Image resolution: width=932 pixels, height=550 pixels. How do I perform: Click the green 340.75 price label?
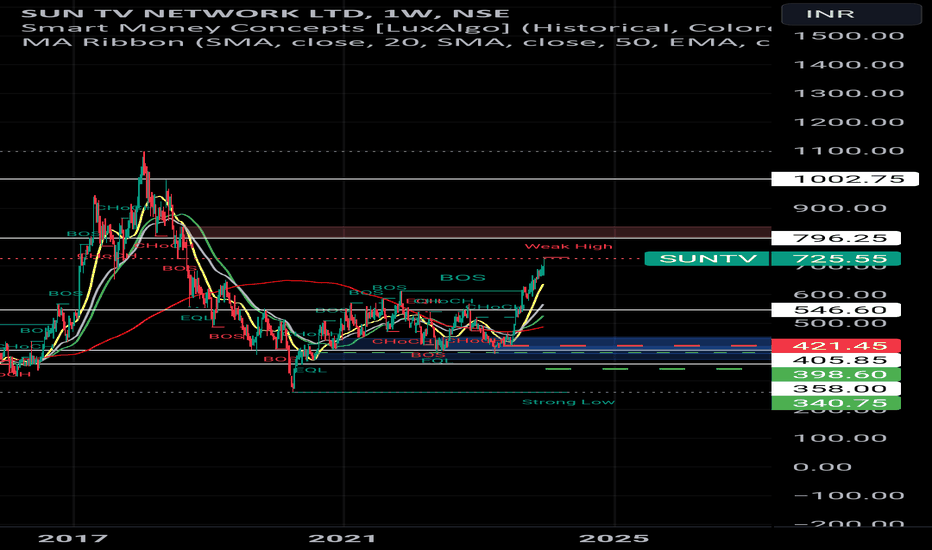click(x=836, y=403)
